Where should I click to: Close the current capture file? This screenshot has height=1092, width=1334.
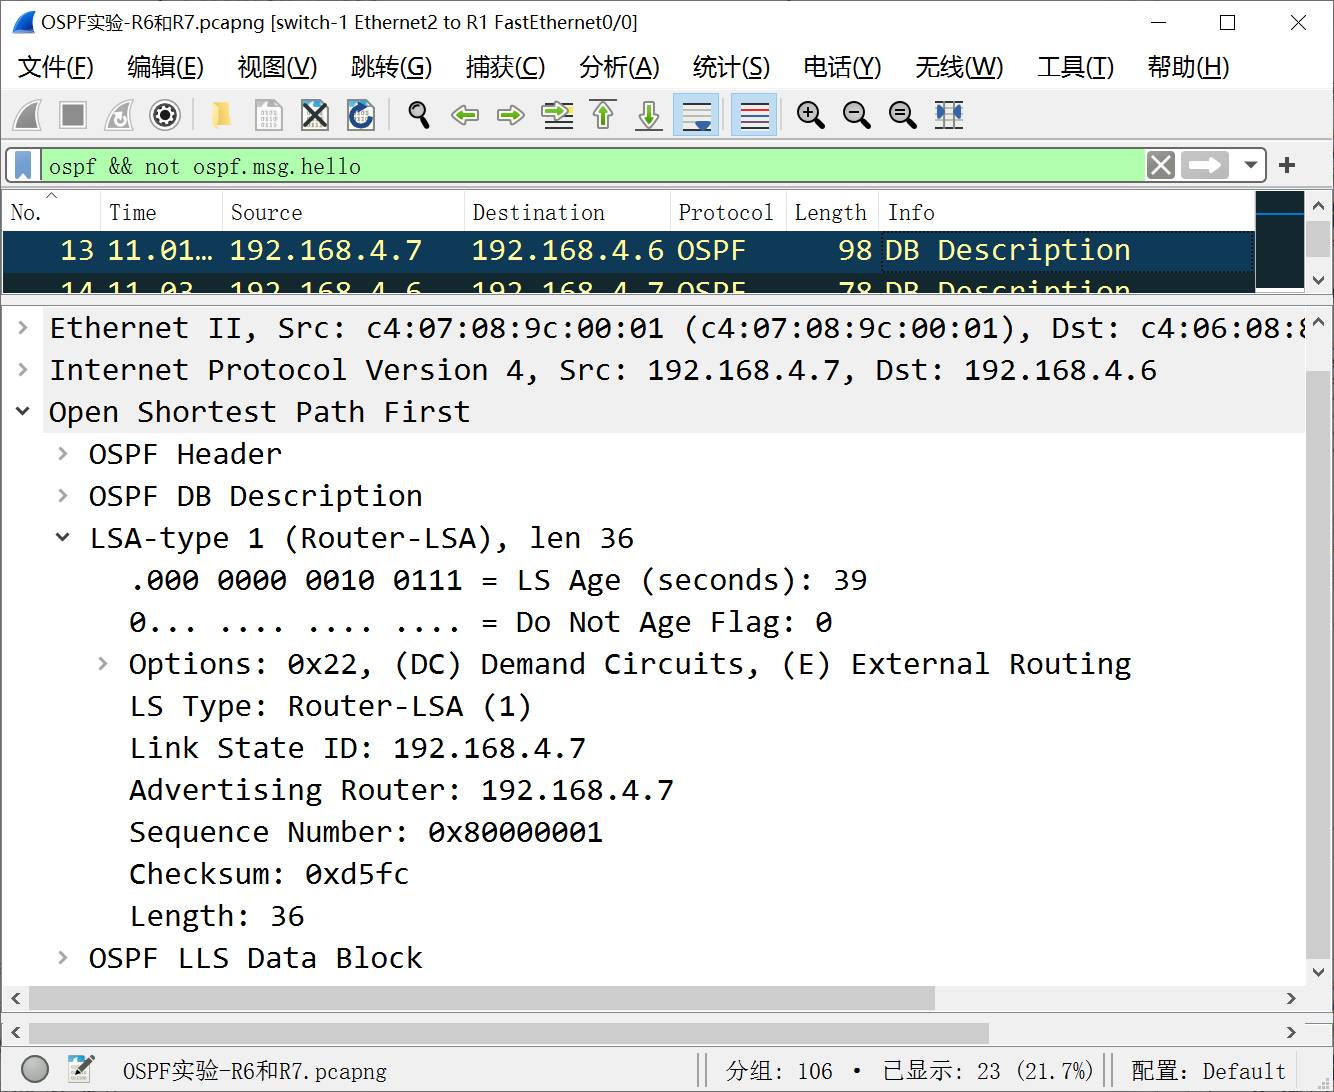pyautogui.click(x=315, y=115)
